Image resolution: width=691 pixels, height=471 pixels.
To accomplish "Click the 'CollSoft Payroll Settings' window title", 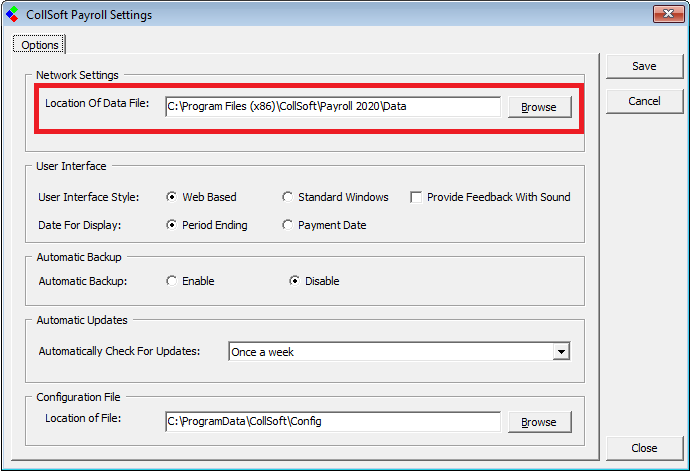I will coord(89,15).
